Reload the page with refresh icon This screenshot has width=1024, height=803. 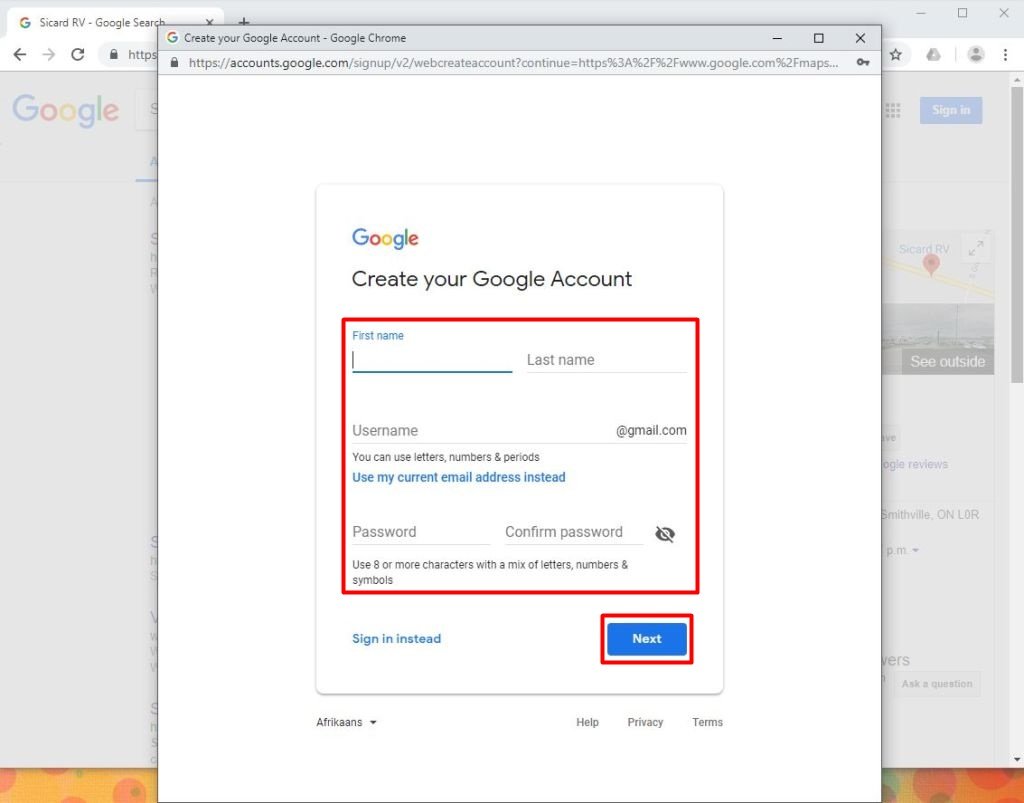(78, 55)
